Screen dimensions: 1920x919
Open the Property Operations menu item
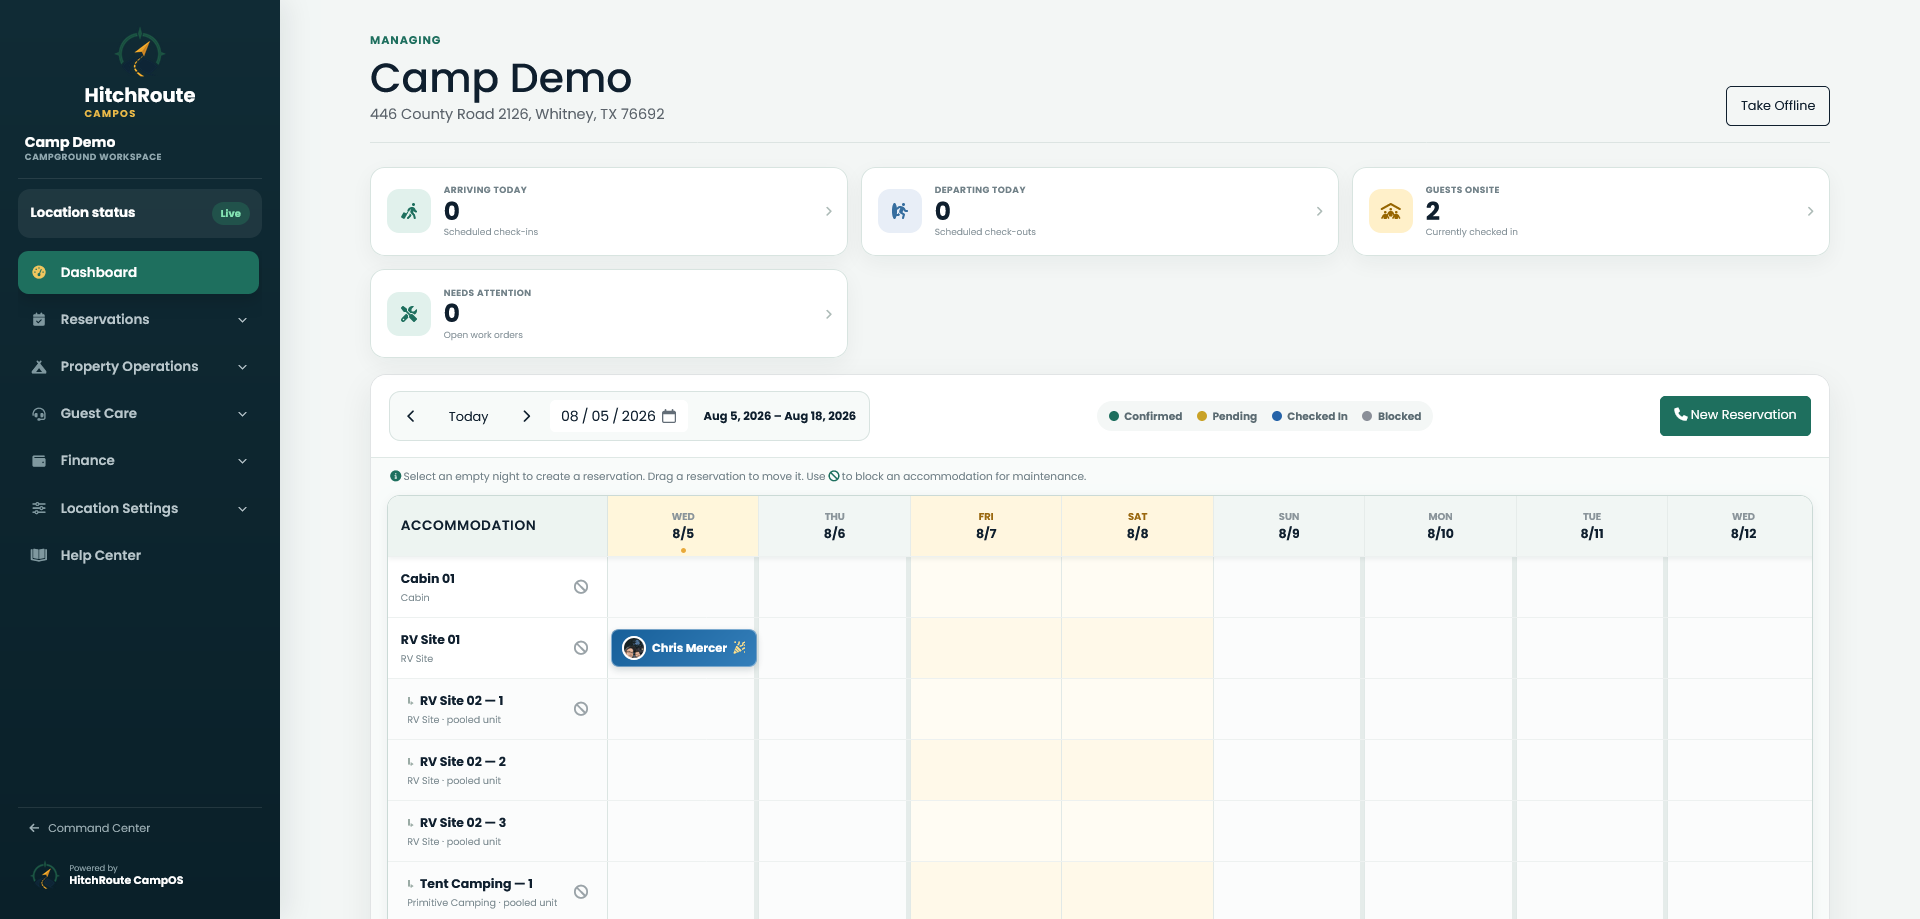pos(139,367)
